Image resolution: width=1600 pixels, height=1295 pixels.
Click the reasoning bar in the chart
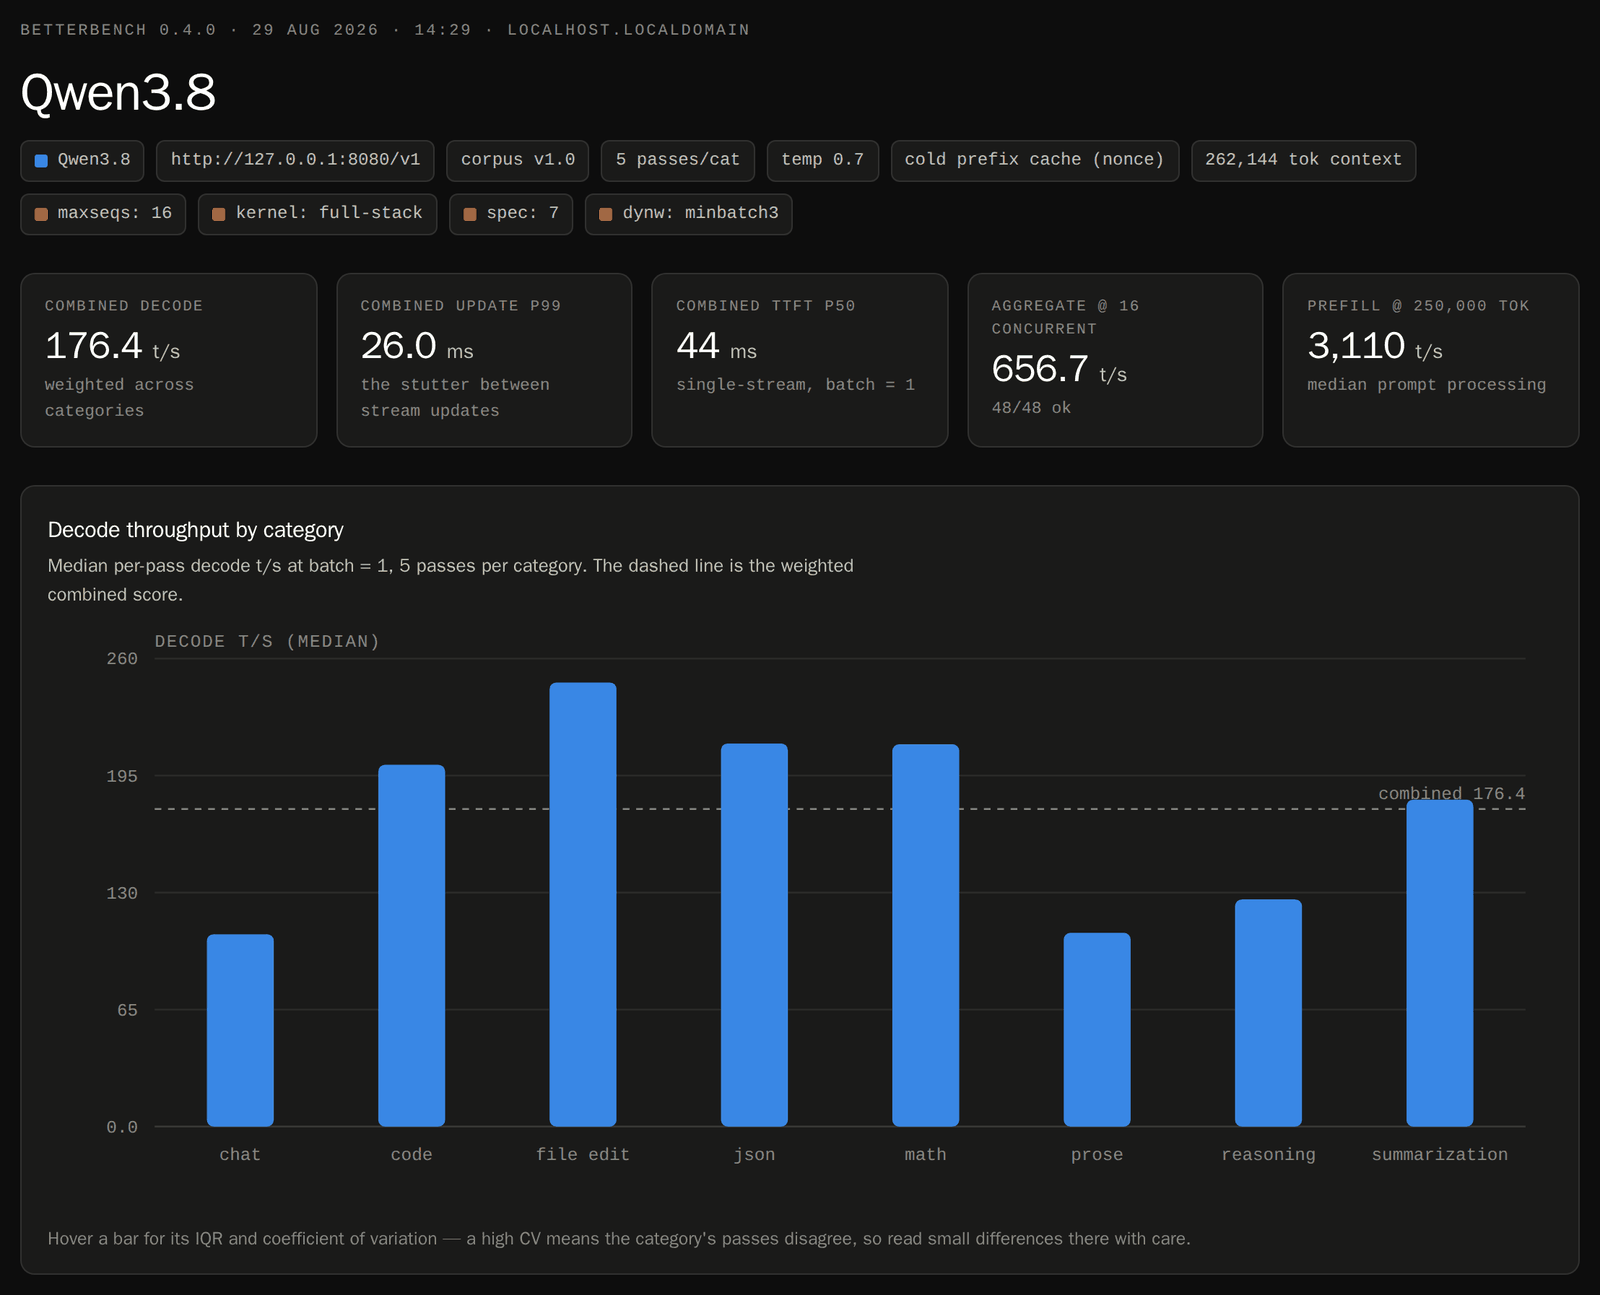[1268, 1013]
